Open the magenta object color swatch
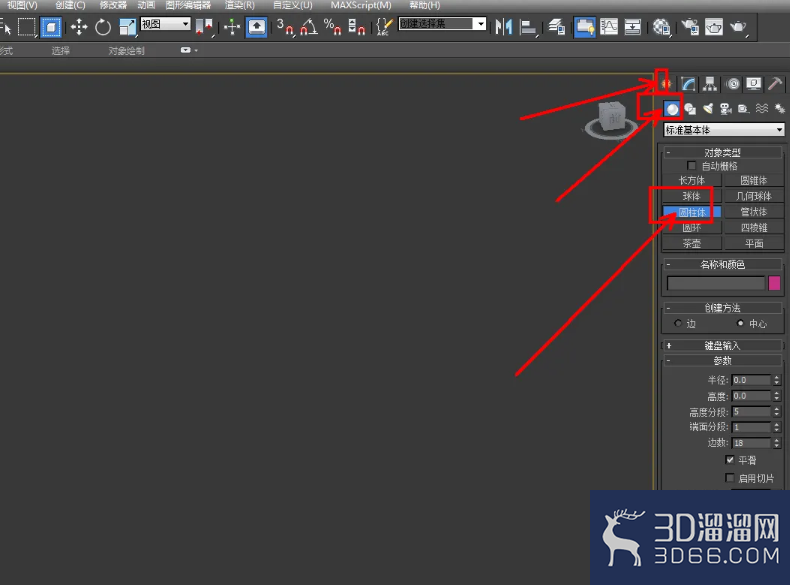Viewport: 790px width, 585px height. (x=774, y=283)
